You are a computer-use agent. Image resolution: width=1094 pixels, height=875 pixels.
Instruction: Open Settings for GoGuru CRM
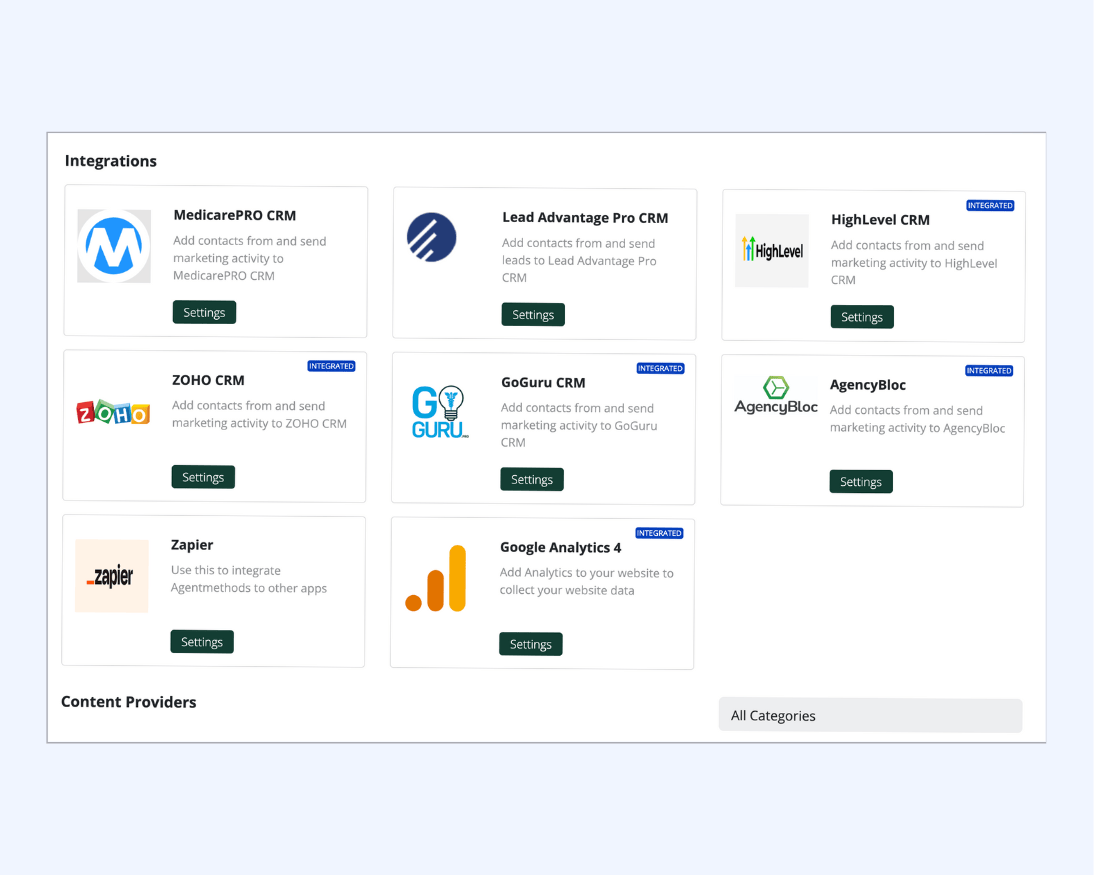(x=532, y=479)
